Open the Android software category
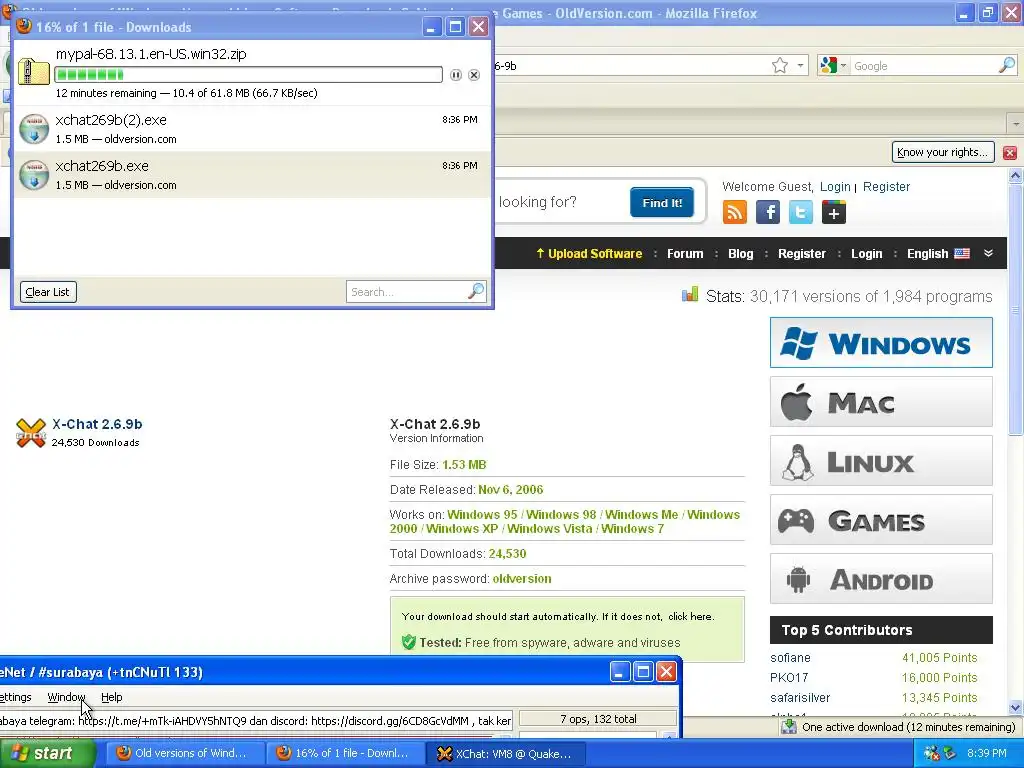 click(x=881, y=579)
